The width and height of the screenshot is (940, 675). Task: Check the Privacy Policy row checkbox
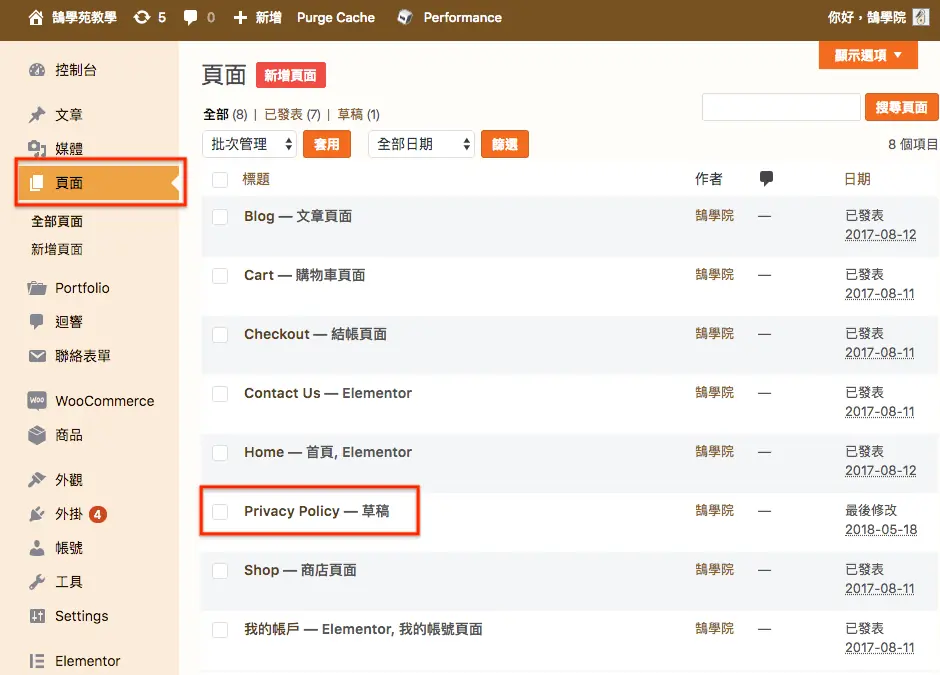(220, 511)
